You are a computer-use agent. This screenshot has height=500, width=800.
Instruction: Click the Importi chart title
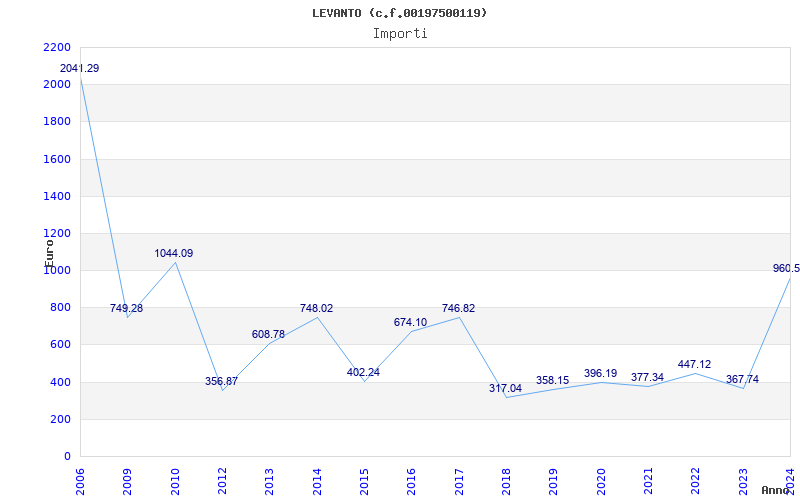point(400,34)
